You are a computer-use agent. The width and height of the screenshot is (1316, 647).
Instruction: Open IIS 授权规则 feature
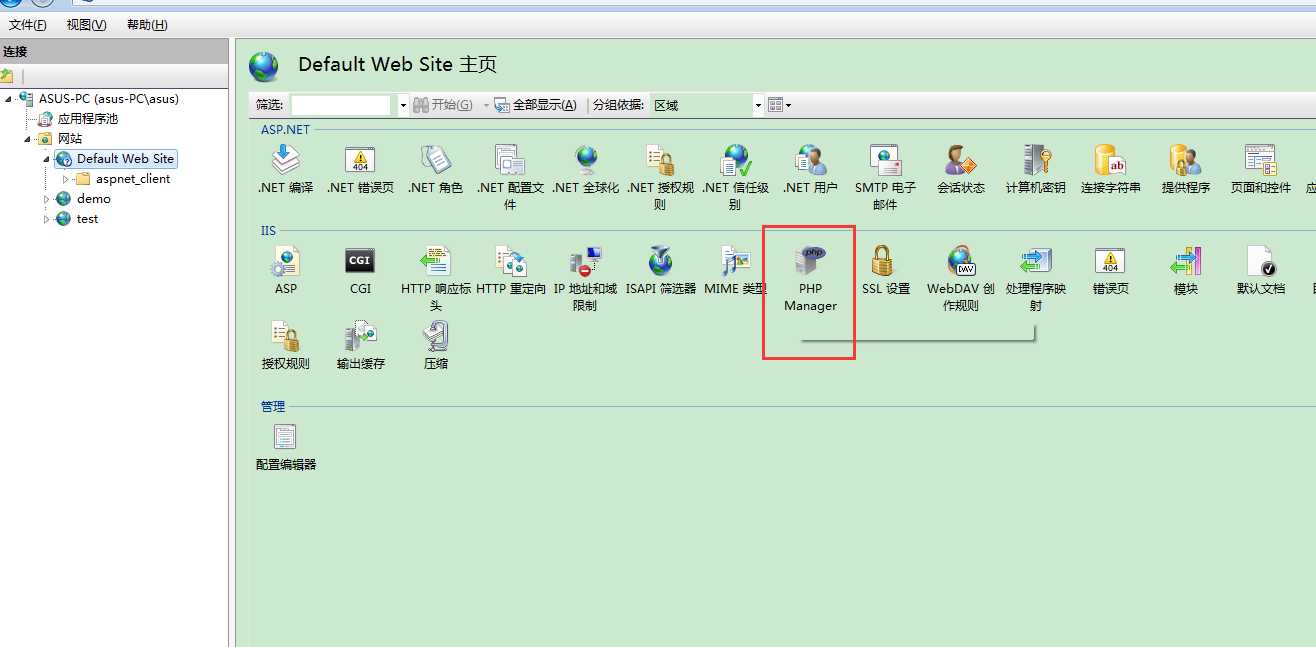(x=286, y=345)
